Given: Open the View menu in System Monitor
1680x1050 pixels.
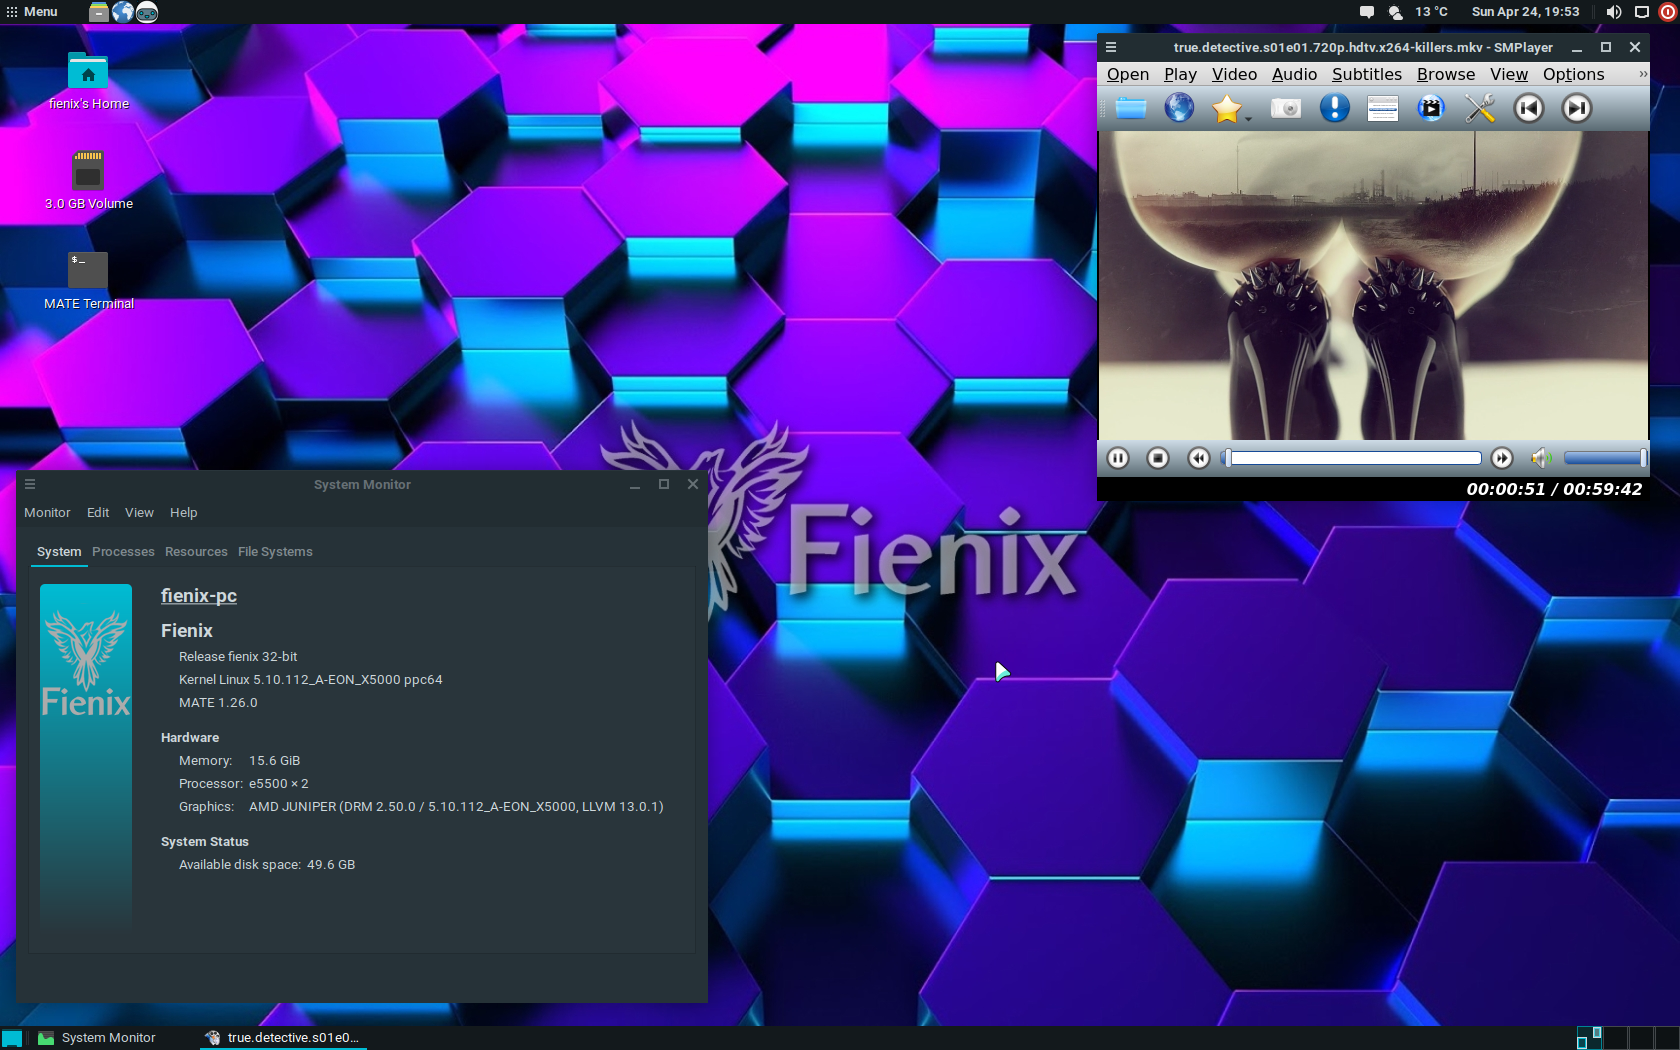Looking at the screenshot, I should coord(139,512).
